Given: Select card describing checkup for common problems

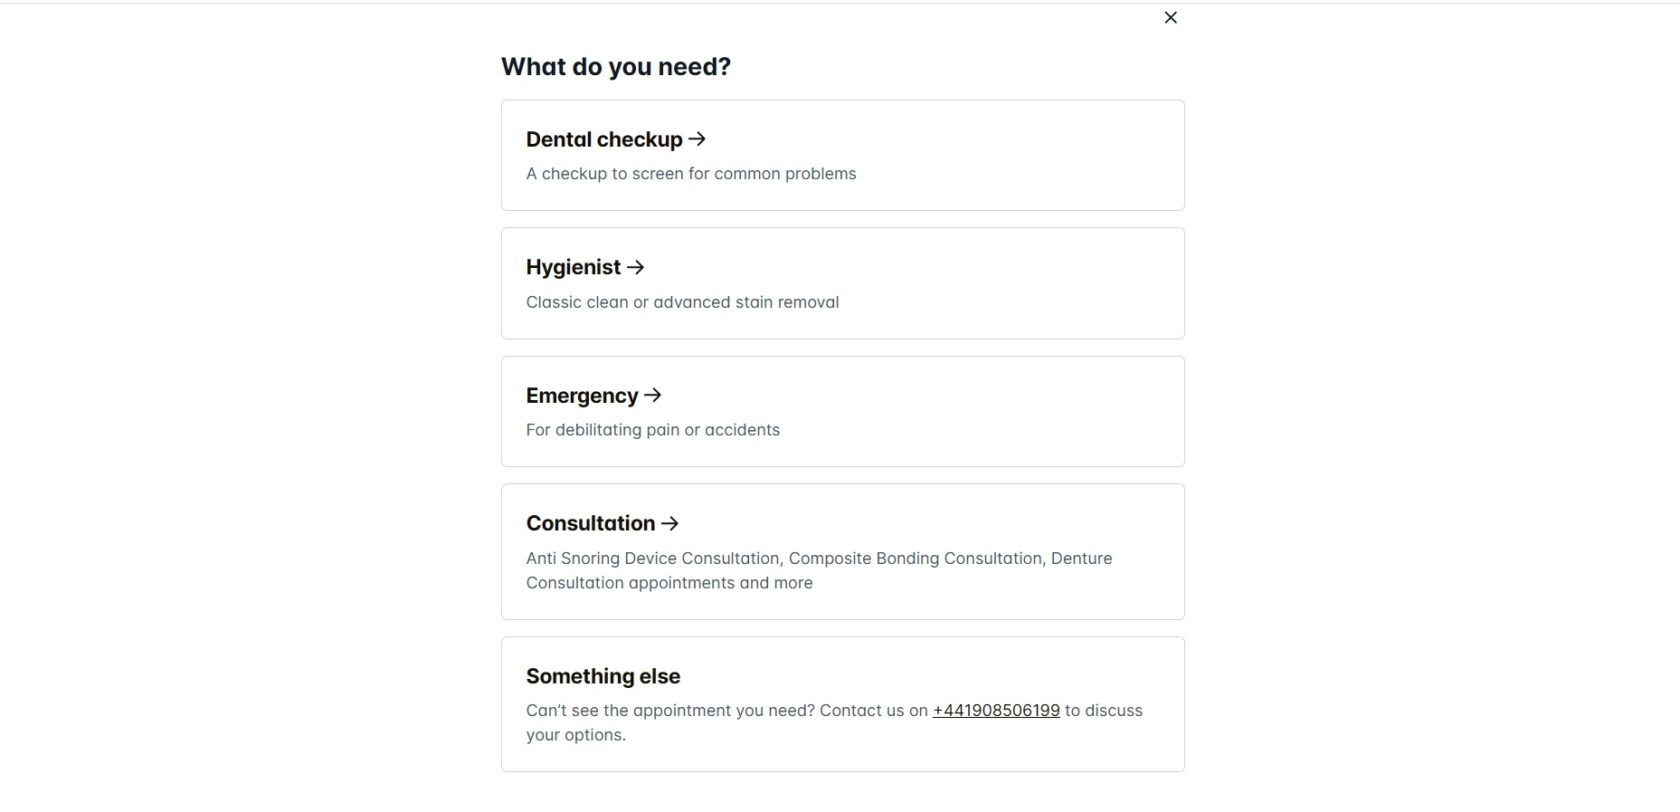Looking at the screenshot, I should coord(842,155).
